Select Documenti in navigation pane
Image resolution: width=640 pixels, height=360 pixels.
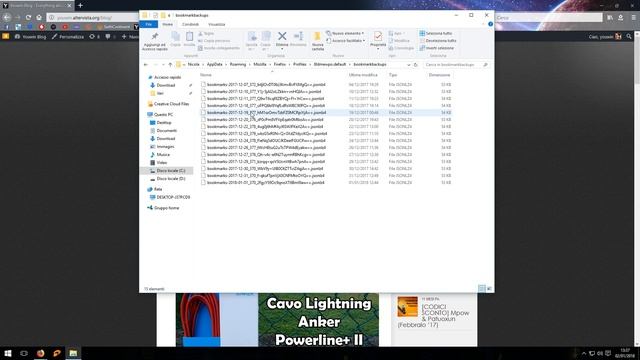coord(164,131)
